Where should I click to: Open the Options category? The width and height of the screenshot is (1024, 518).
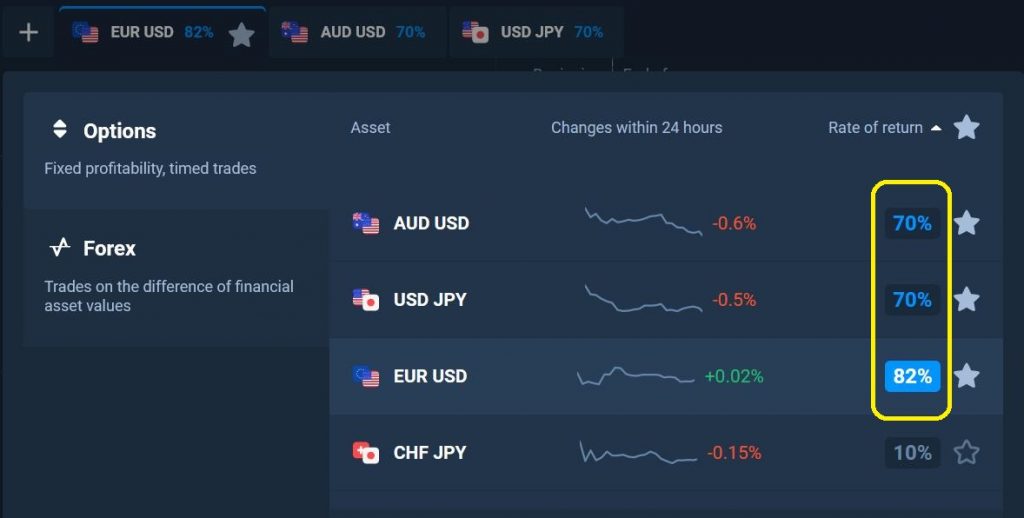[119, 131]
